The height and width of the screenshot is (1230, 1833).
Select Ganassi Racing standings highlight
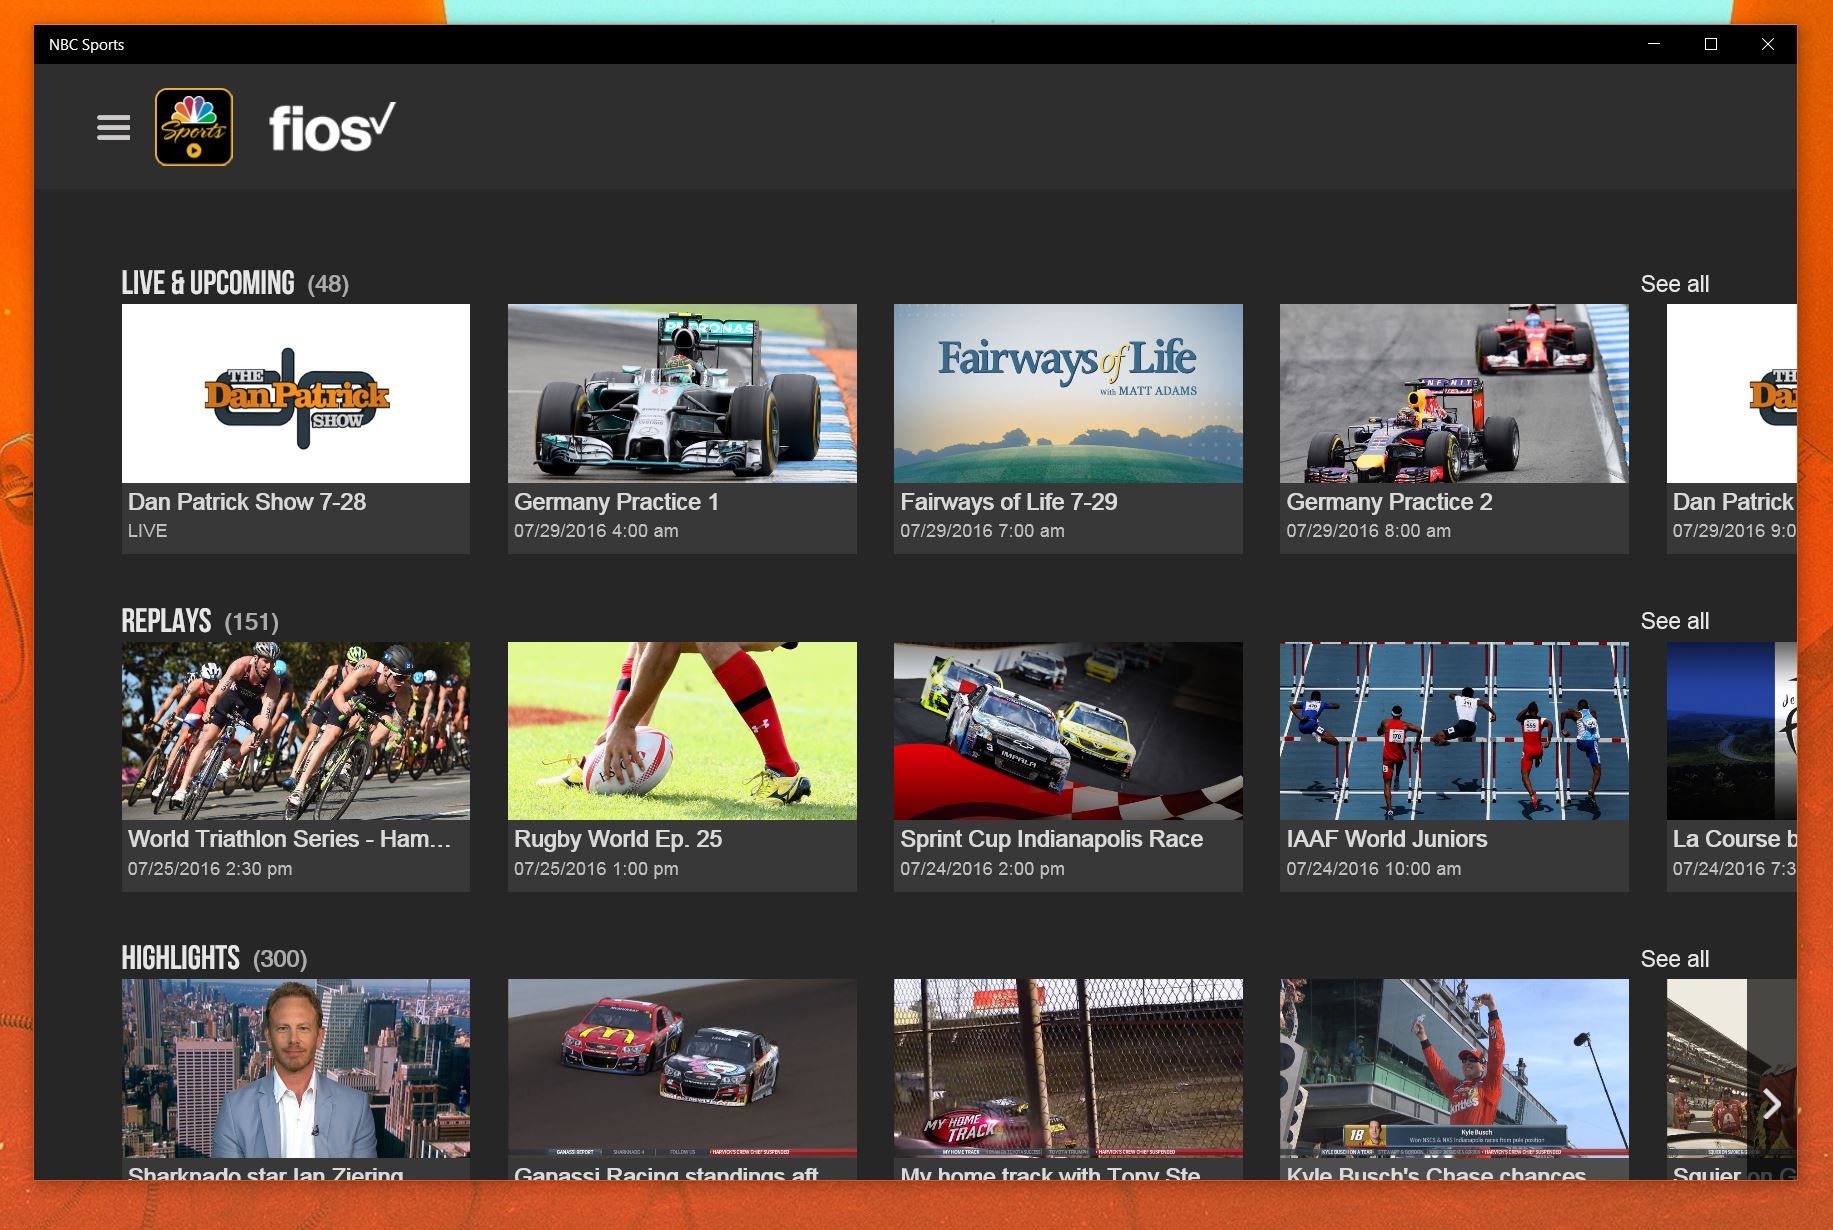(x=681, y=1068)
